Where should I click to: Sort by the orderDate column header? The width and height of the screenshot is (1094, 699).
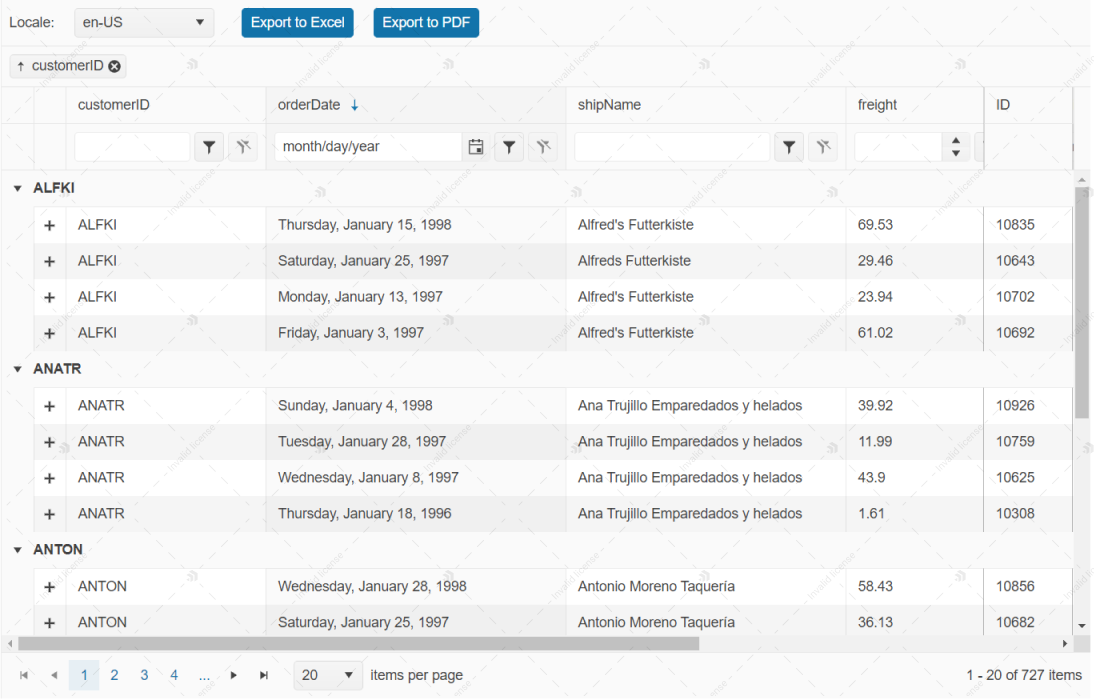pyautogui.click(x=309, y=105)
